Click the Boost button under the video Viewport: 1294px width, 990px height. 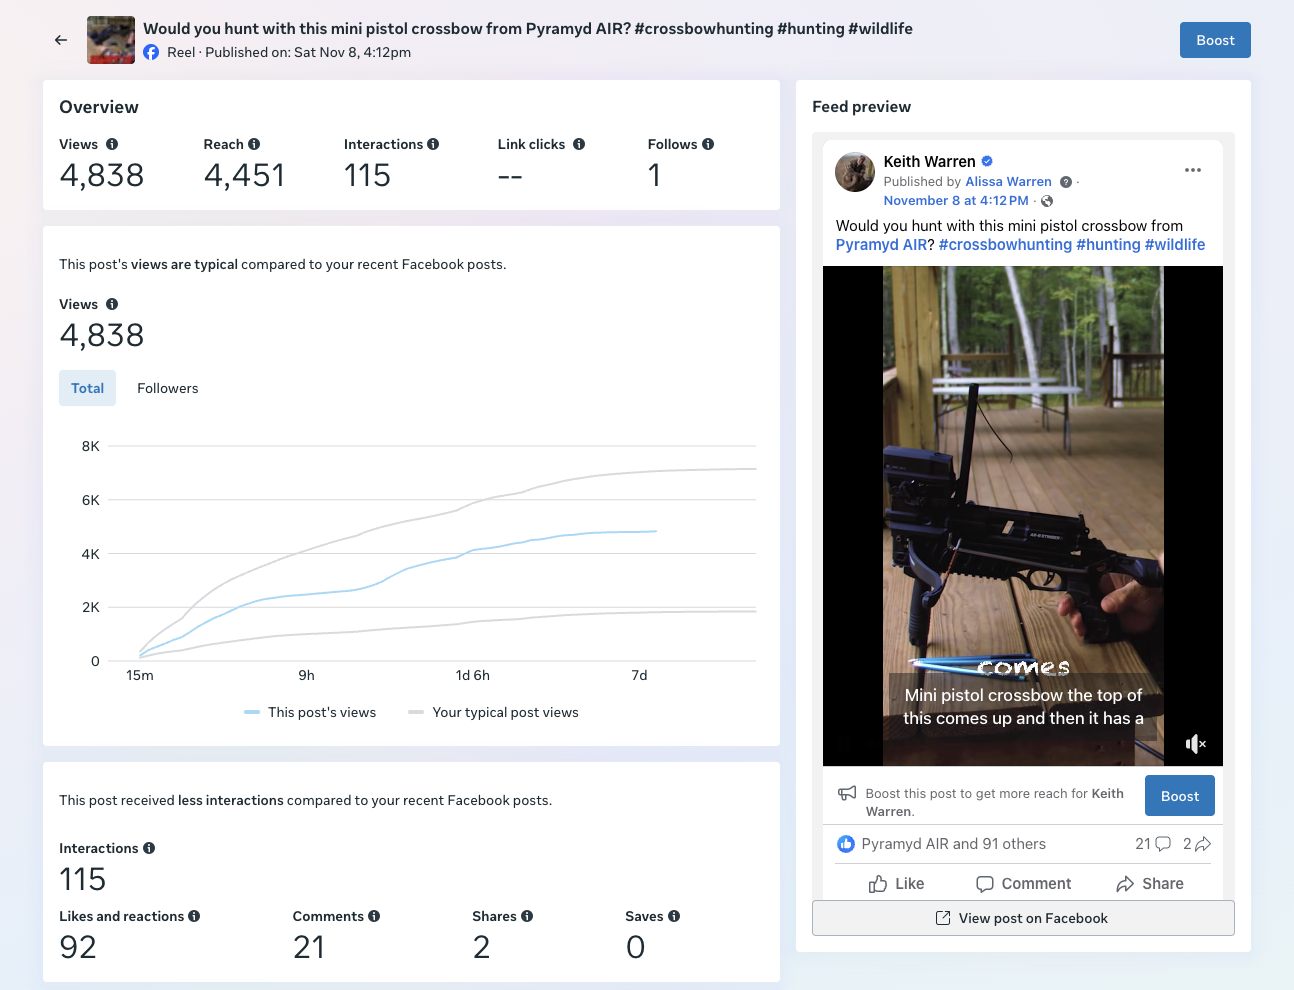click(1180, 796)
